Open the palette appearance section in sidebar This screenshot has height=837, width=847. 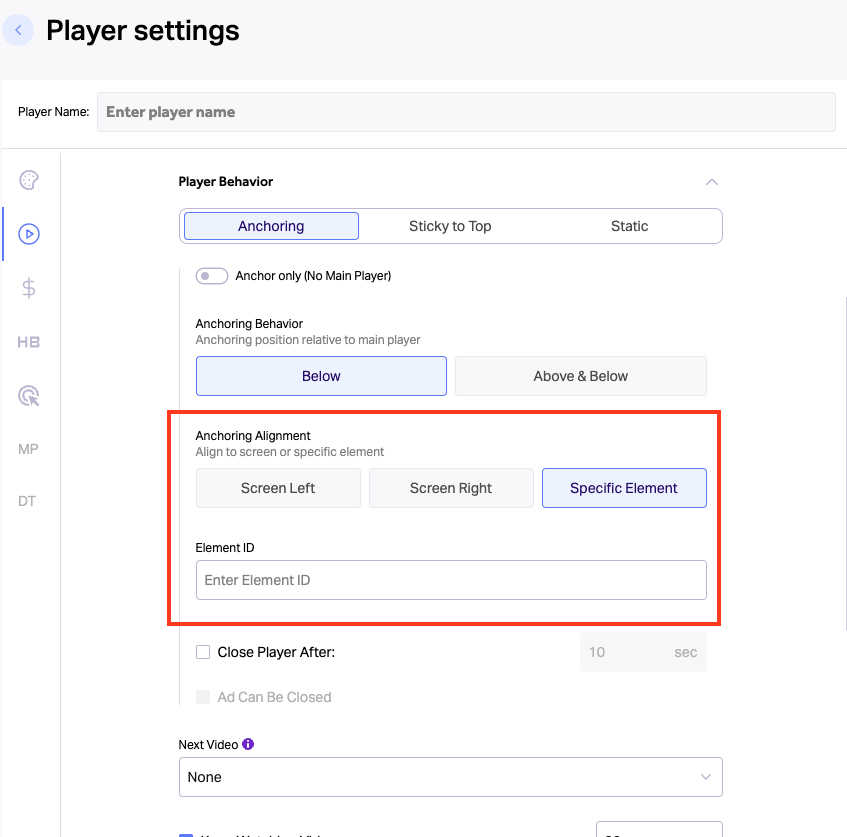(29, 180)
